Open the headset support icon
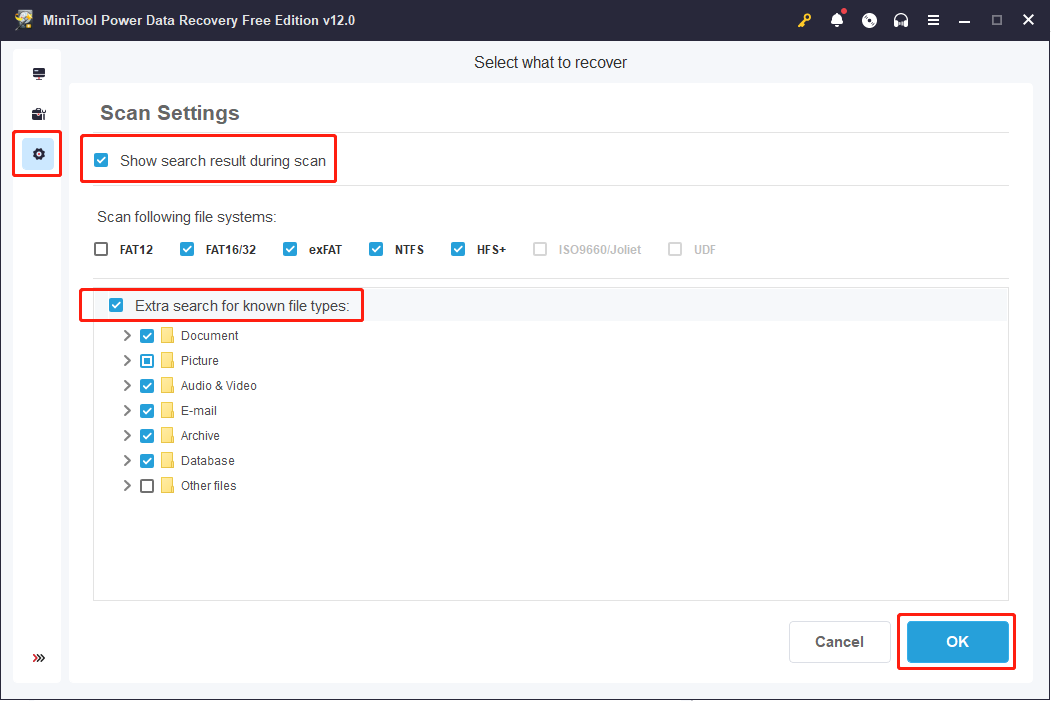 901,21
